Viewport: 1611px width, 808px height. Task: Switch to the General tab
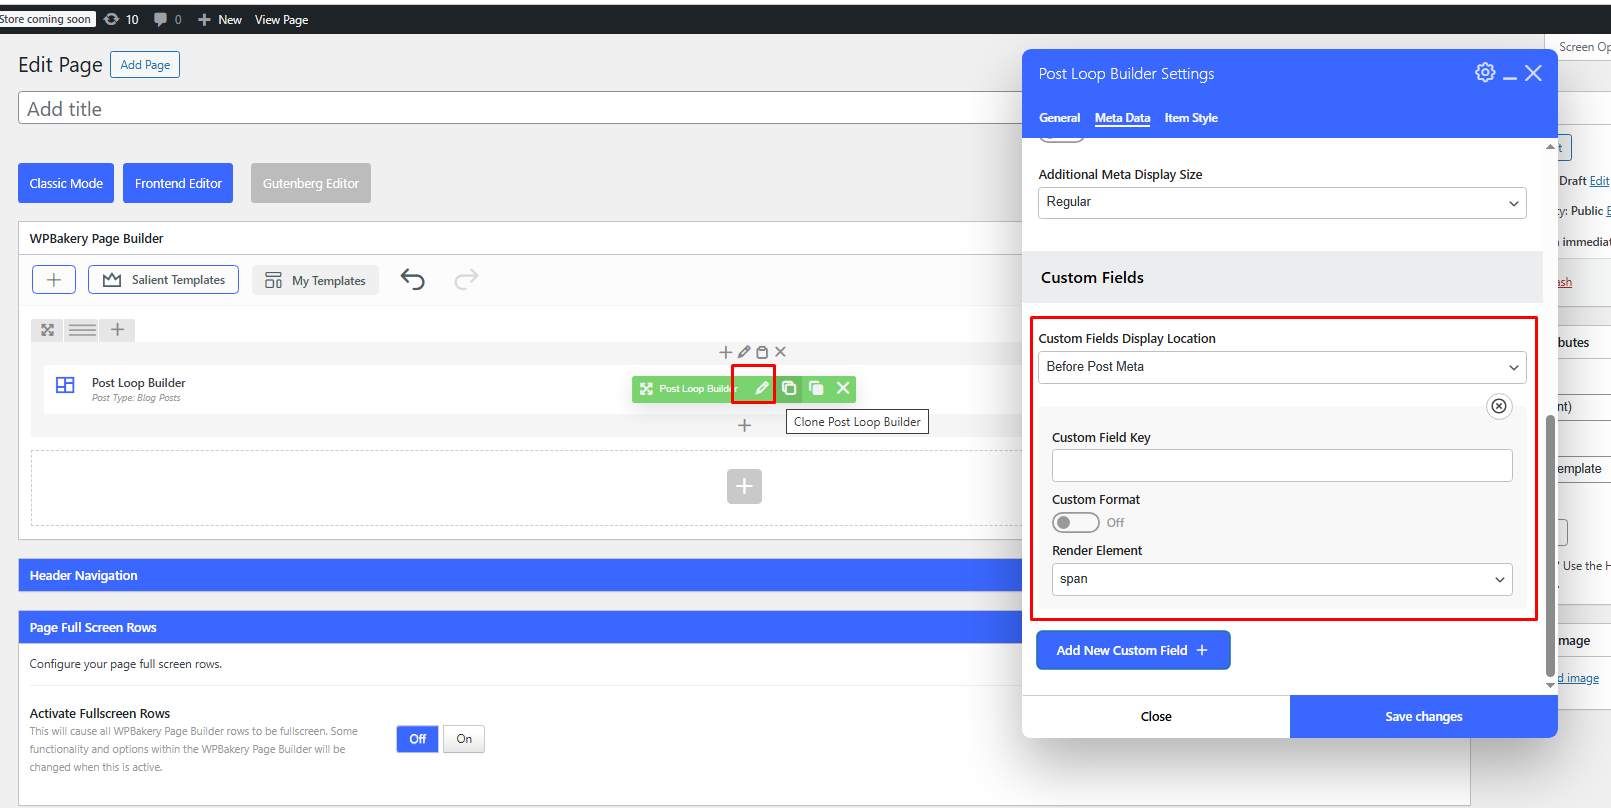(1059, 118)
